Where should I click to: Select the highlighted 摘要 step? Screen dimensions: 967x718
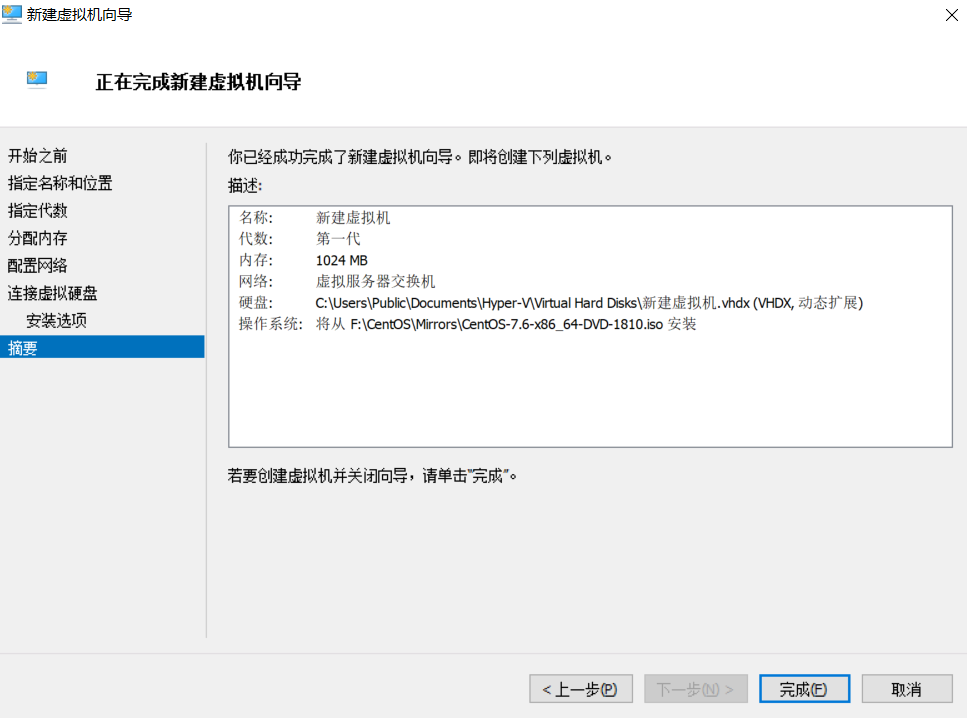click(102, 347)
